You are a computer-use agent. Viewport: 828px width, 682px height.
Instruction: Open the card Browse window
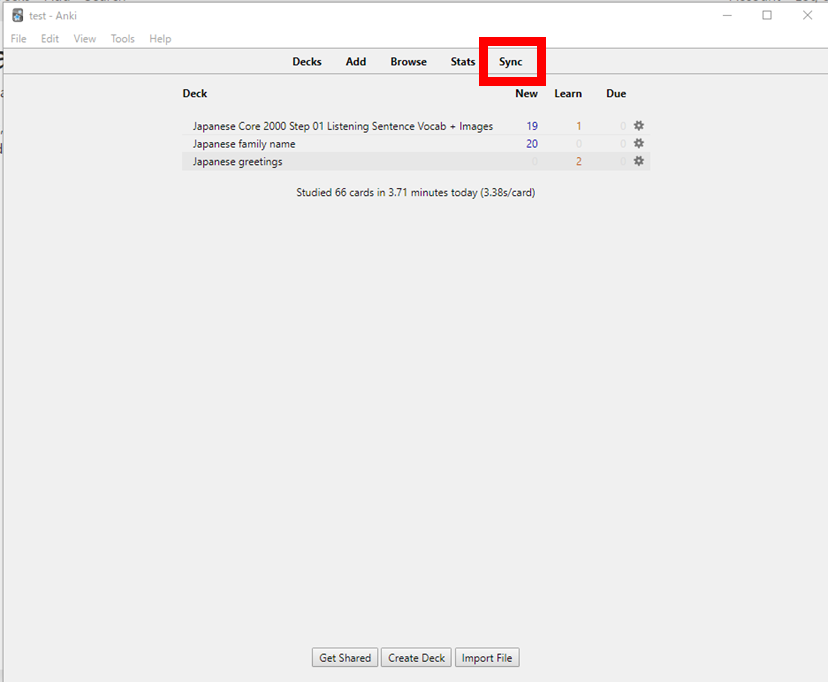[408, 62]
